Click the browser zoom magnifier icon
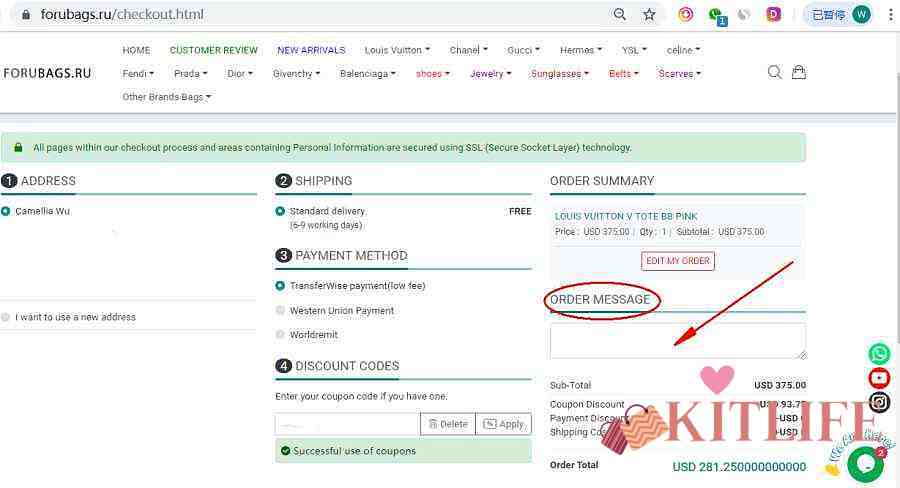 [x=619, y=14]
